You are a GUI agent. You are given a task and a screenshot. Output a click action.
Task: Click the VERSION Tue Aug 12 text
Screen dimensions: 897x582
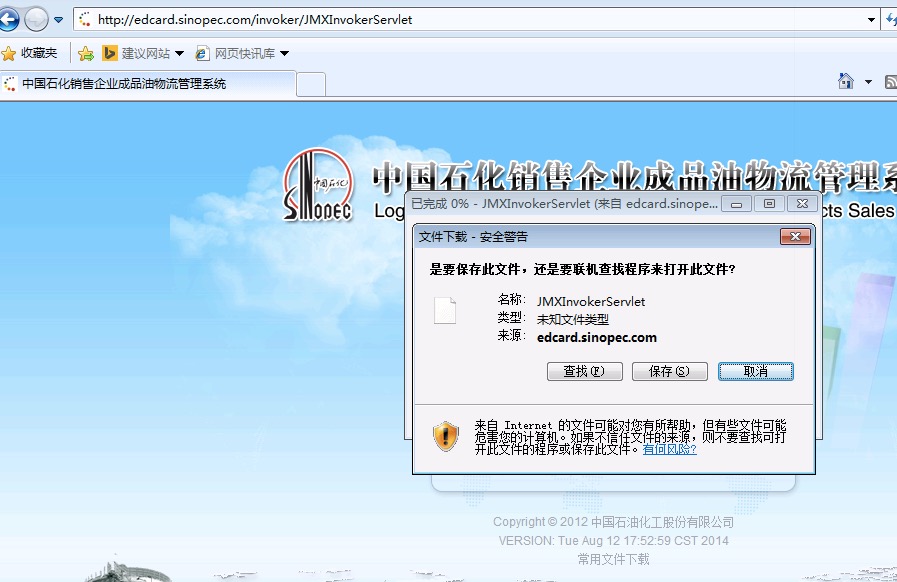[613, 541]
